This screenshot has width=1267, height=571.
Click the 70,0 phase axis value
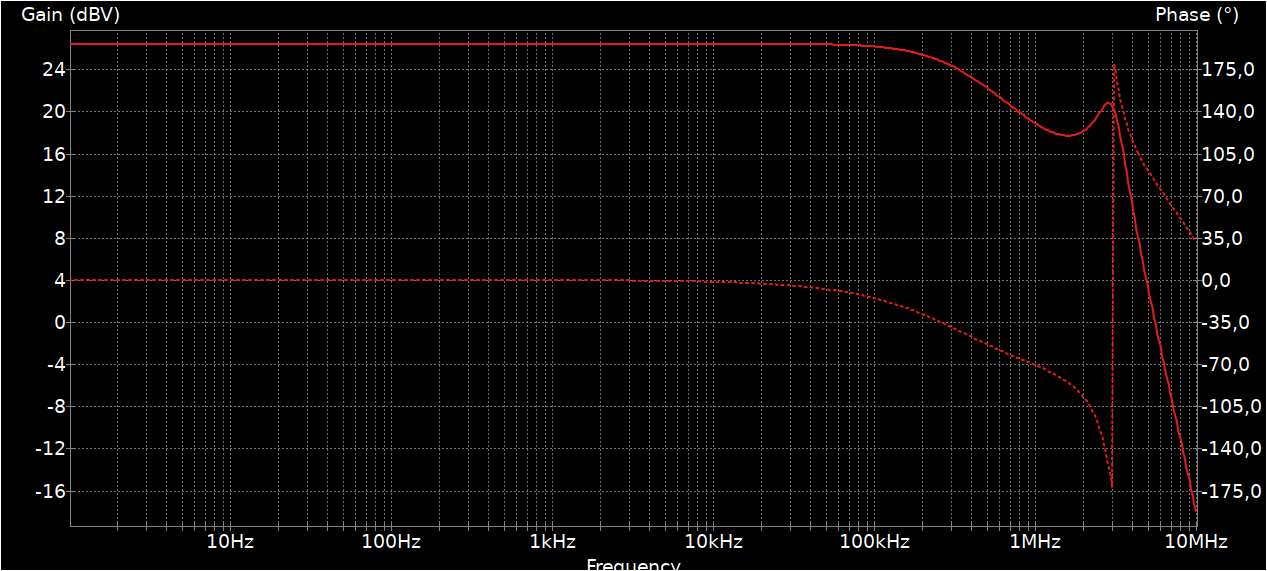pyautogui.click(x=1223, y=196)
